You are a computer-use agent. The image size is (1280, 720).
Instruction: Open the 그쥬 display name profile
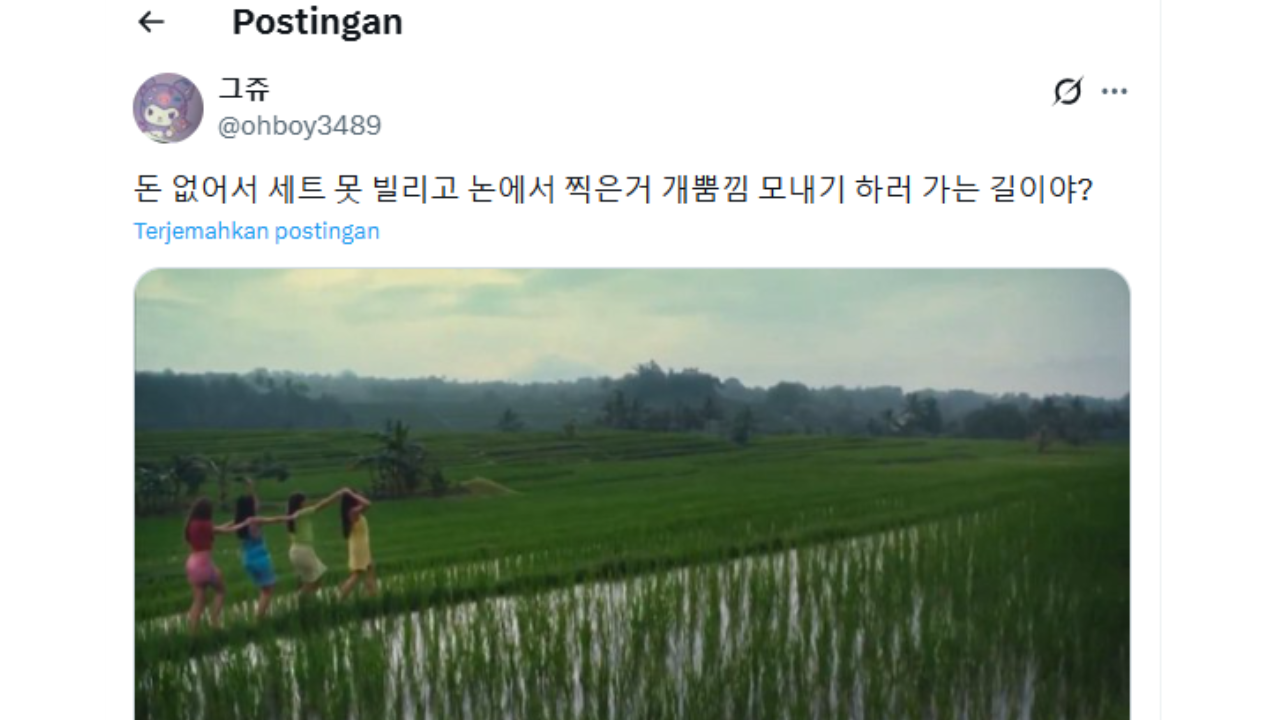pos(245,90)
